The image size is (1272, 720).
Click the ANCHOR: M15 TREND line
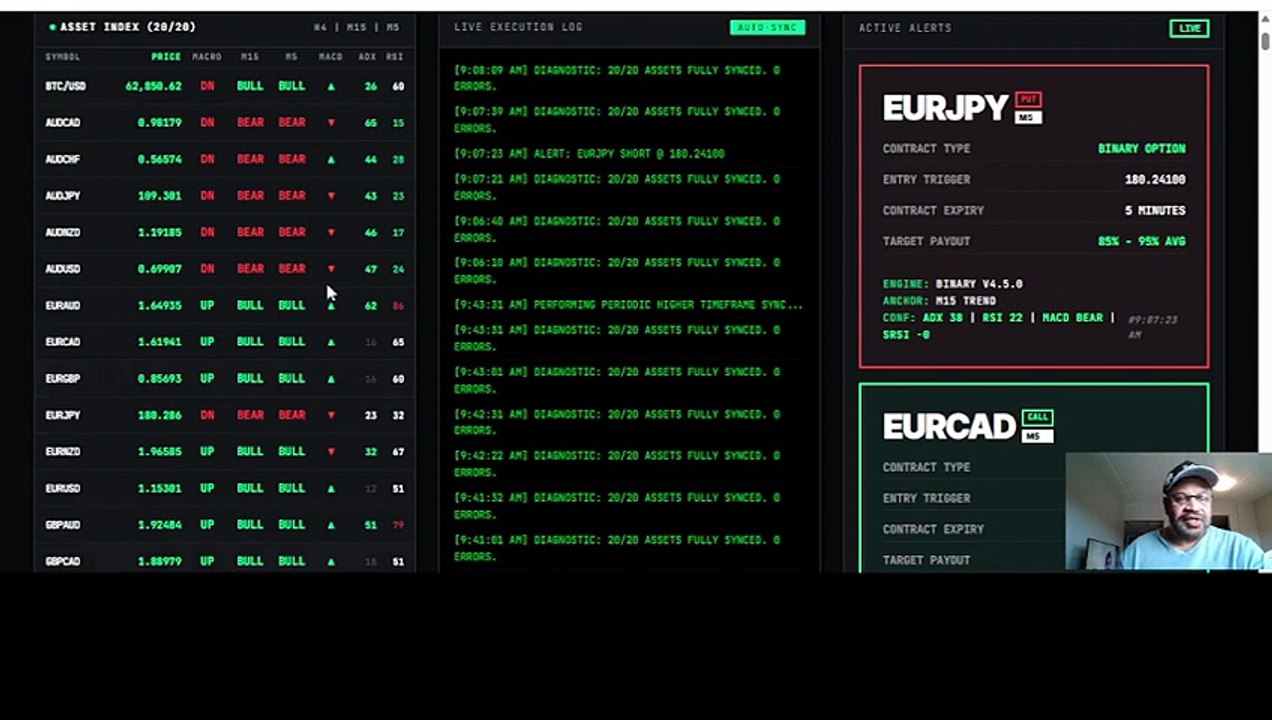tap(939, 301)
